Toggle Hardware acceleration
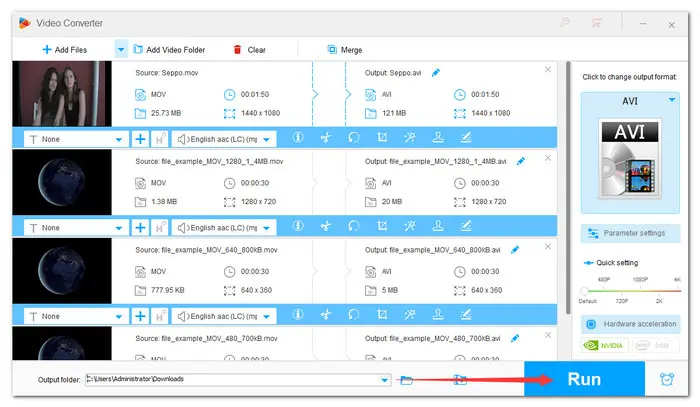The image size is (700, 407). click(x=630, y=324)
